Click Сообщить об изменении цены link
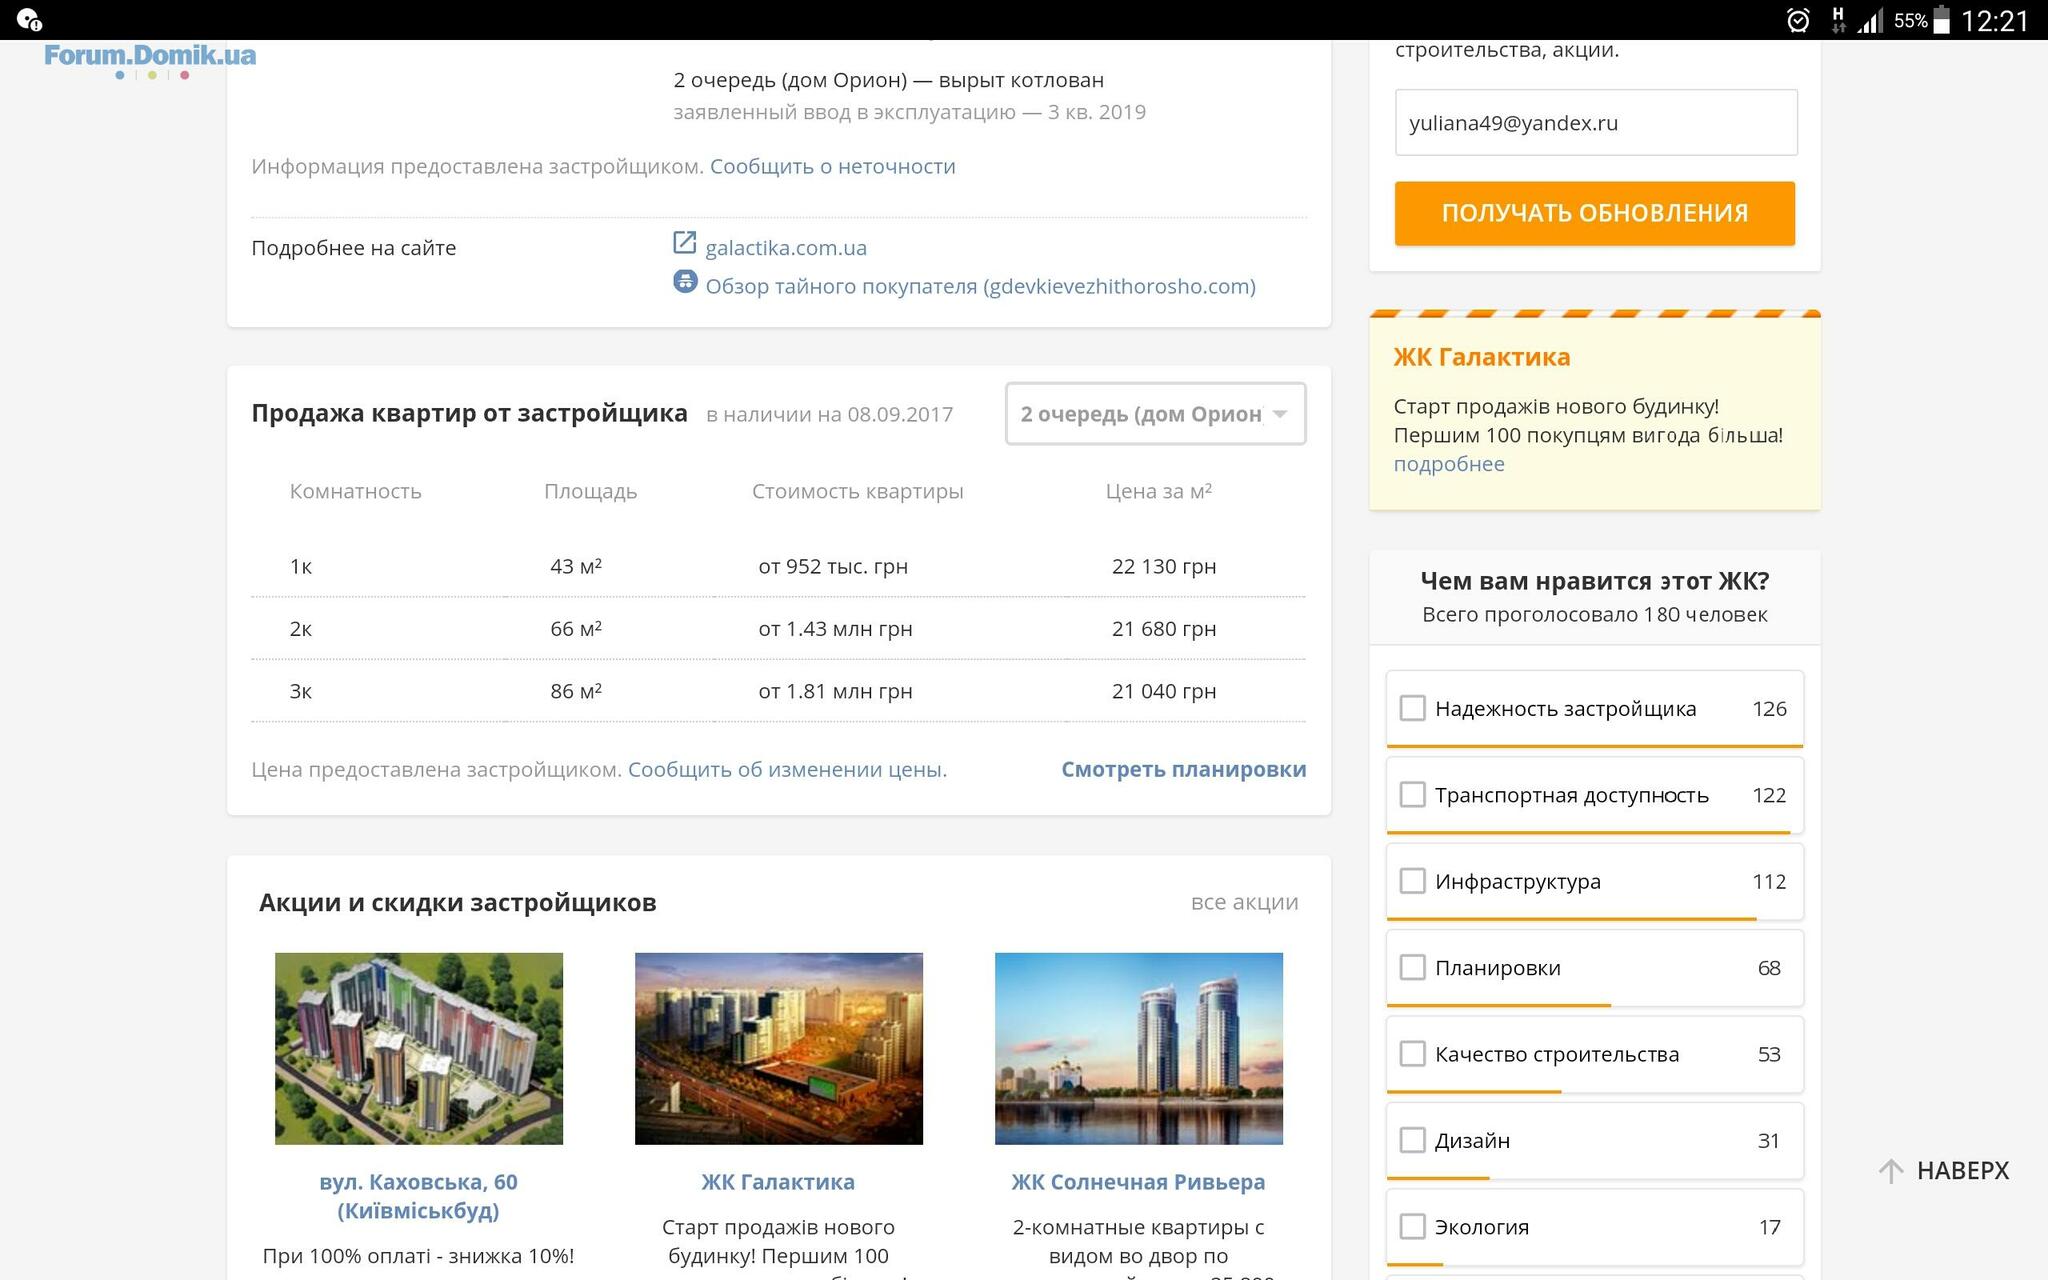2048x1280 pixels. [x=787, y=769]
